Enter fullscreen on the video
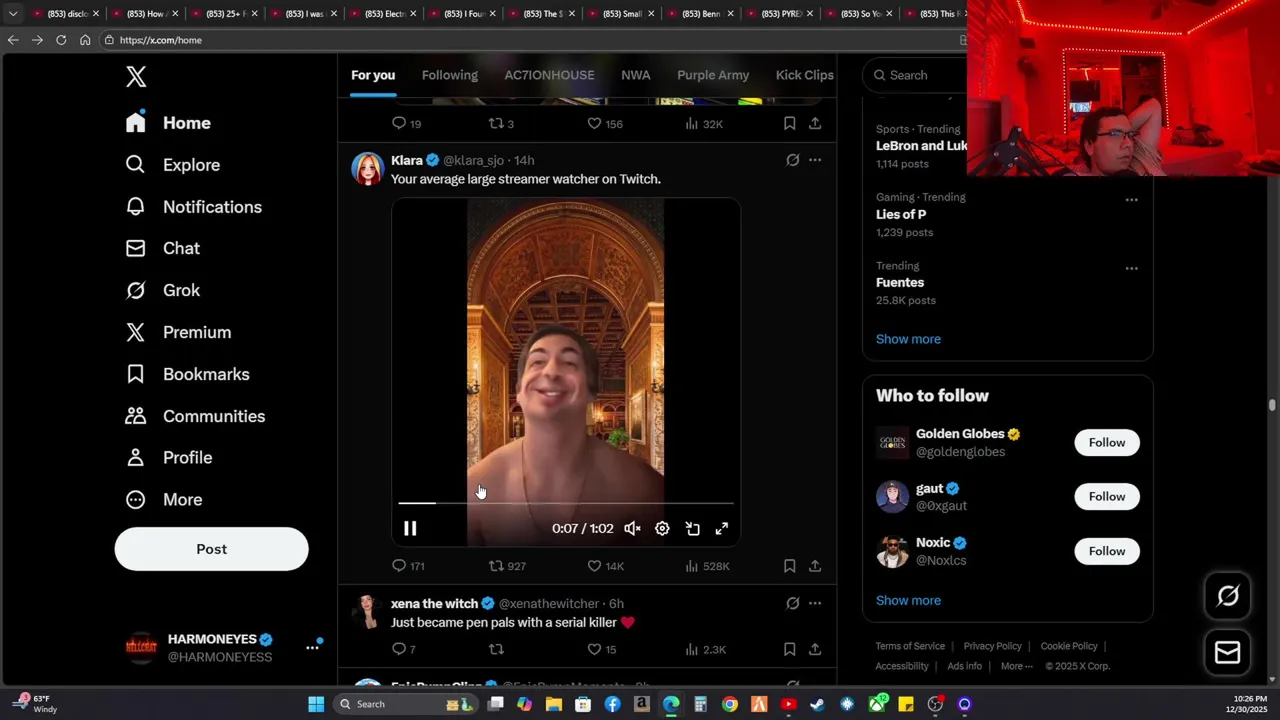Image resolution: width=1280 pixels, height=720 pixels. click(722, 529)
